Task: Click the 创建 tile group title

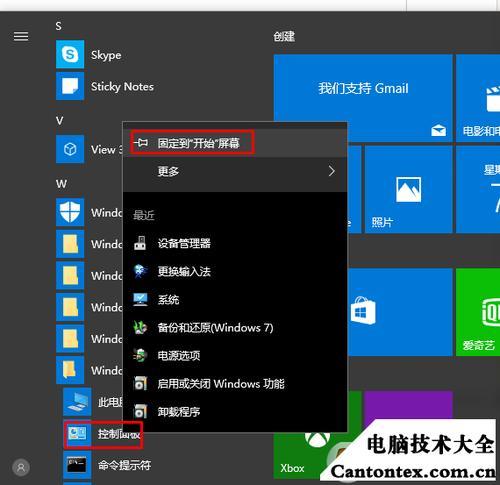Action: point(284,36)
